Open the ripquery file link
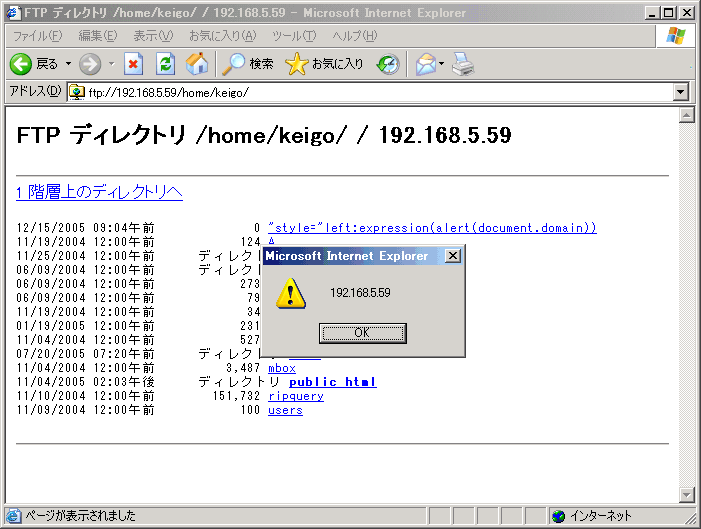This screenshot has width=701, height=529. coord(296,396)
